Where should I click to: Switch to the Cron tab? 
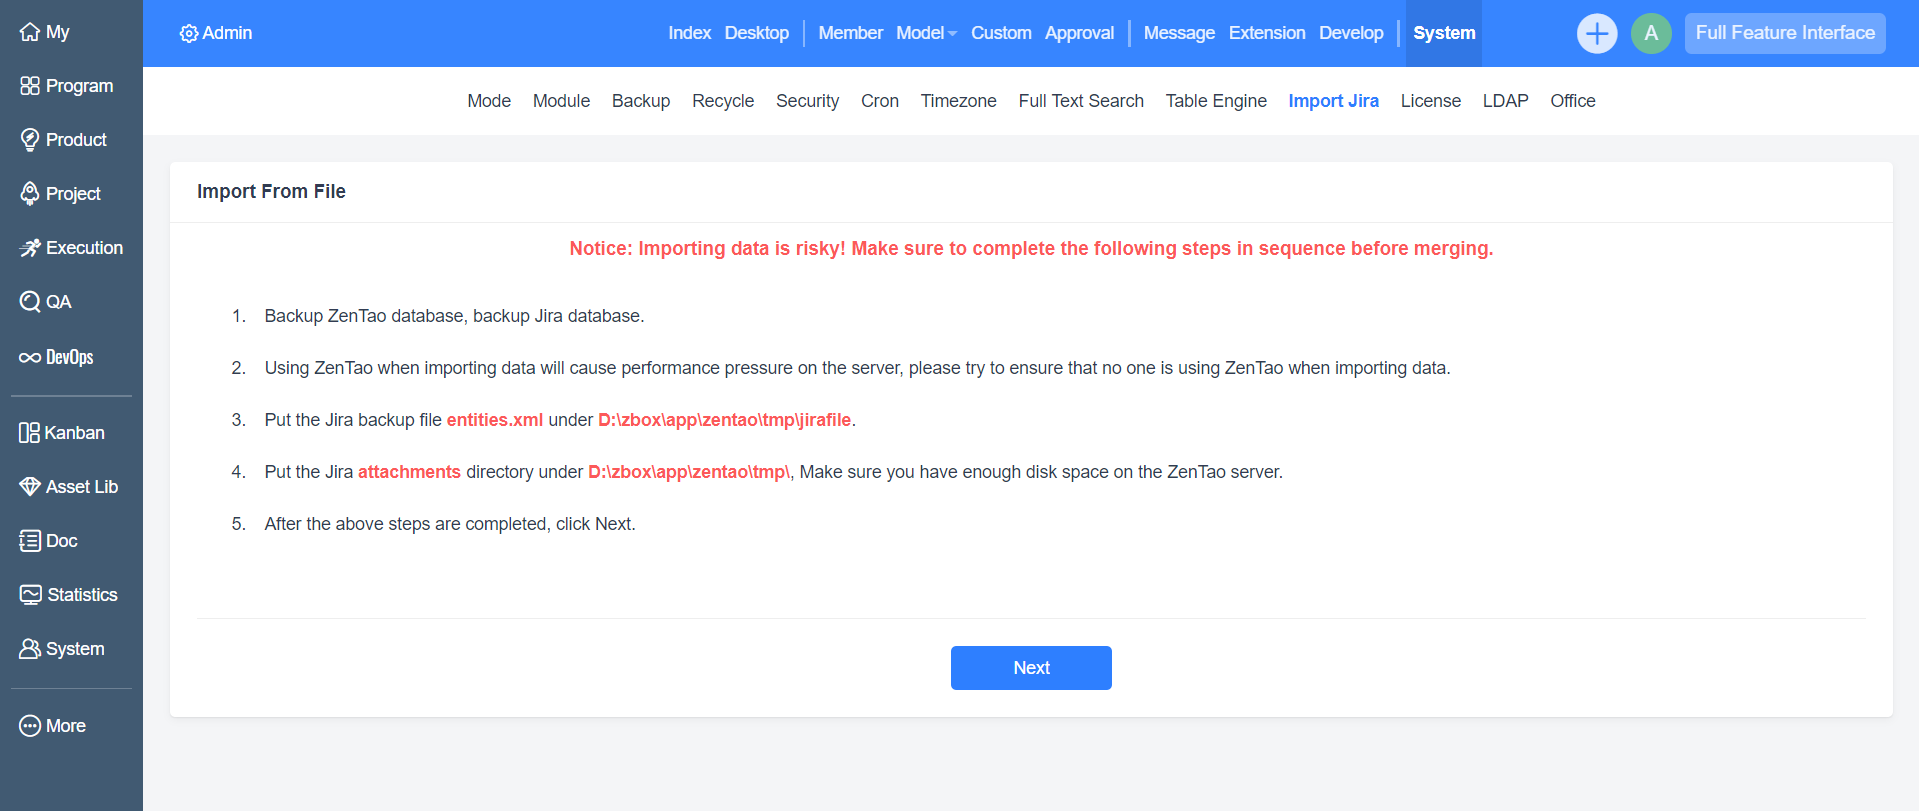pos(880,101)
